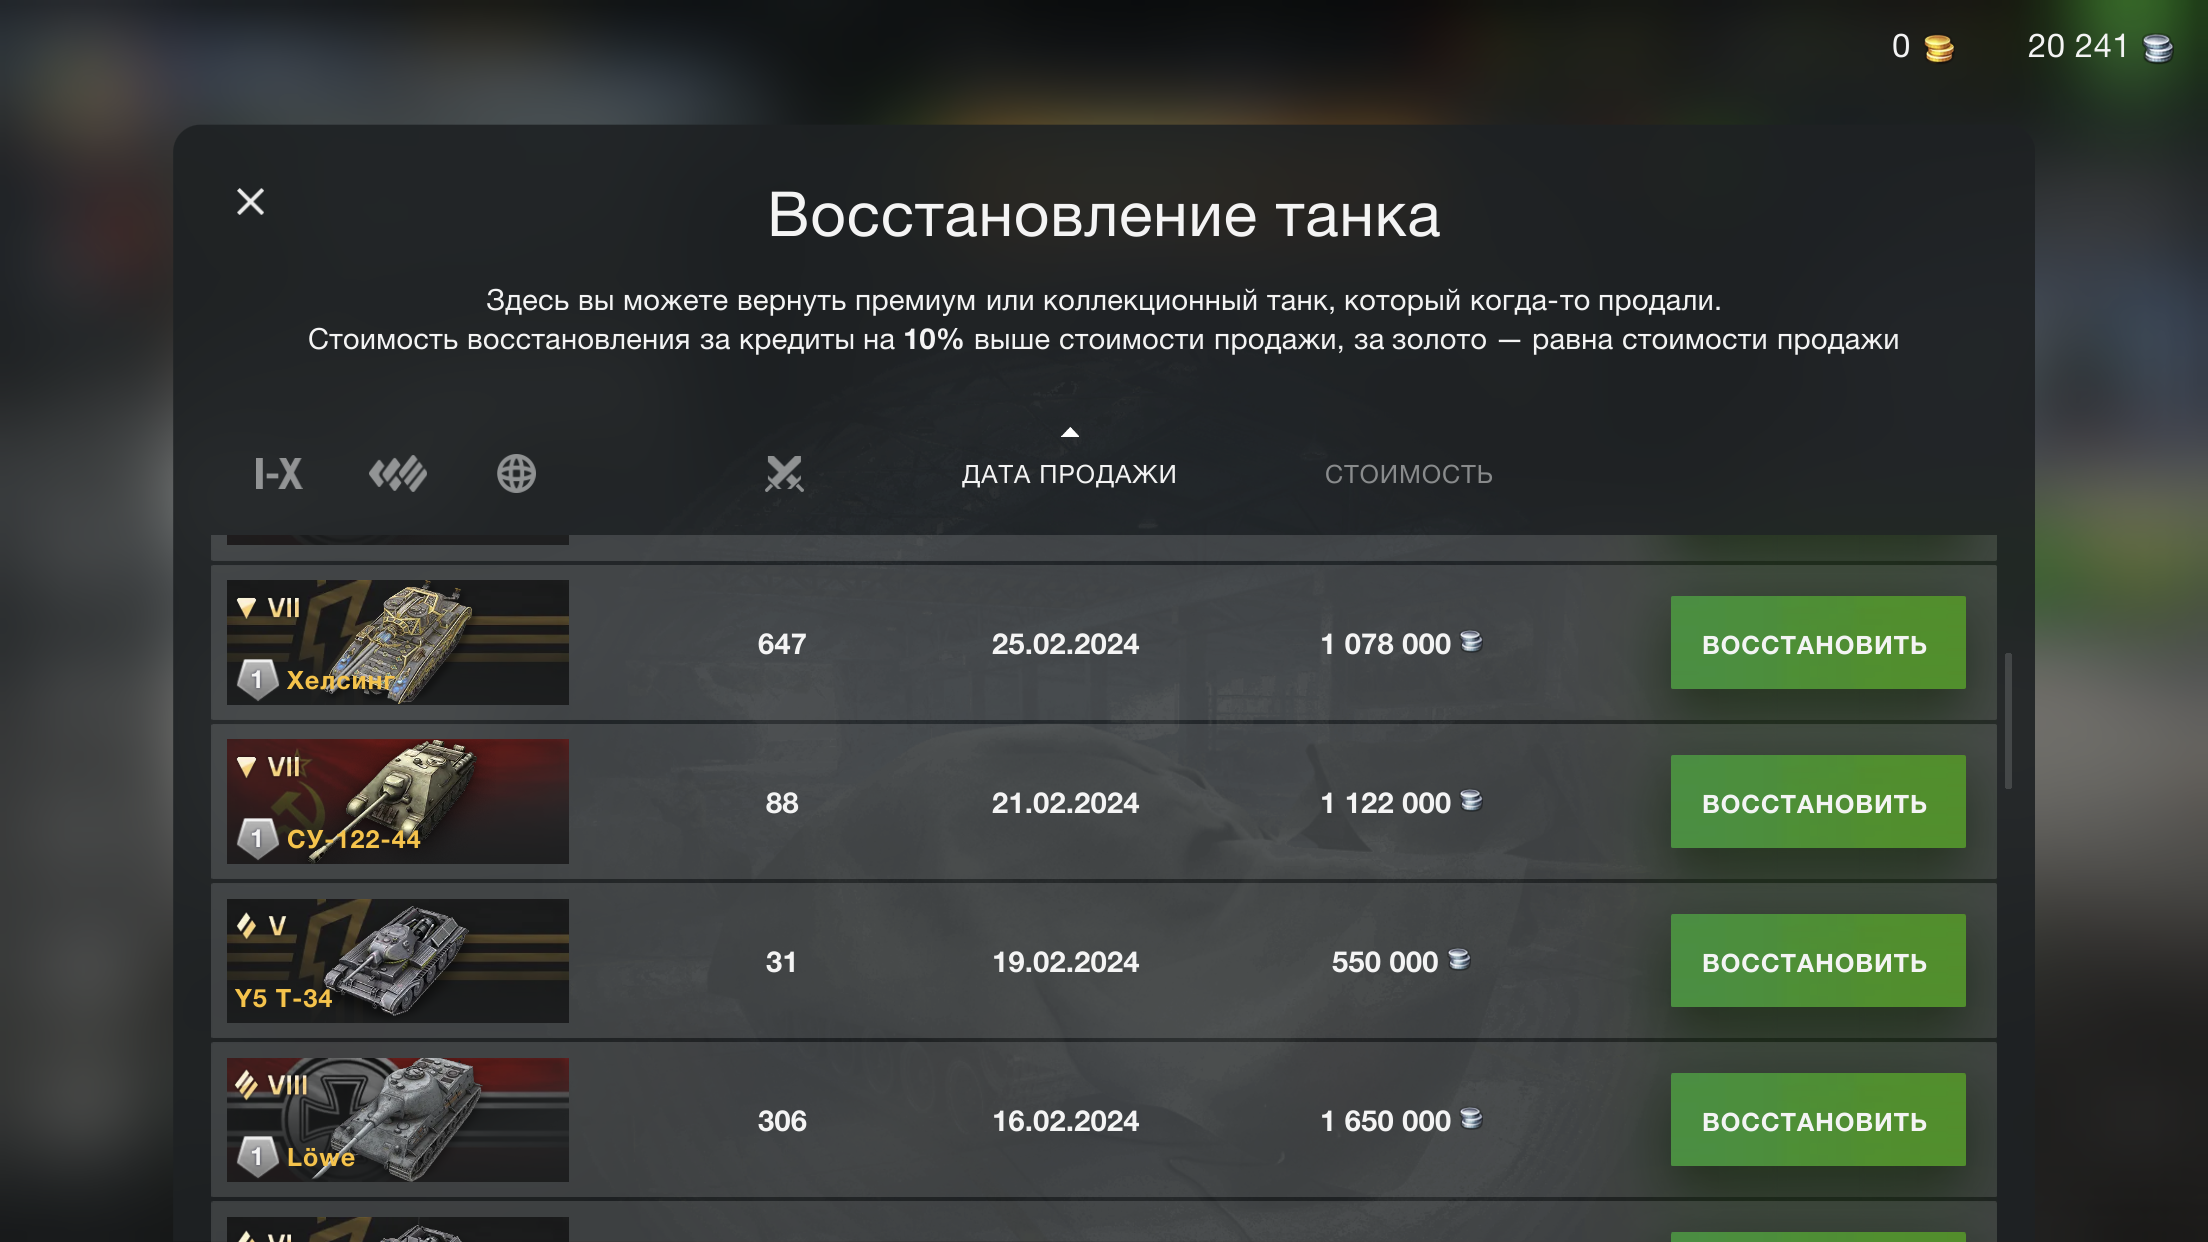The height and width of the screenshot is (1242, 2208).
Task: Open the vehicle type filter icon
Action: [x=398, y=474]
